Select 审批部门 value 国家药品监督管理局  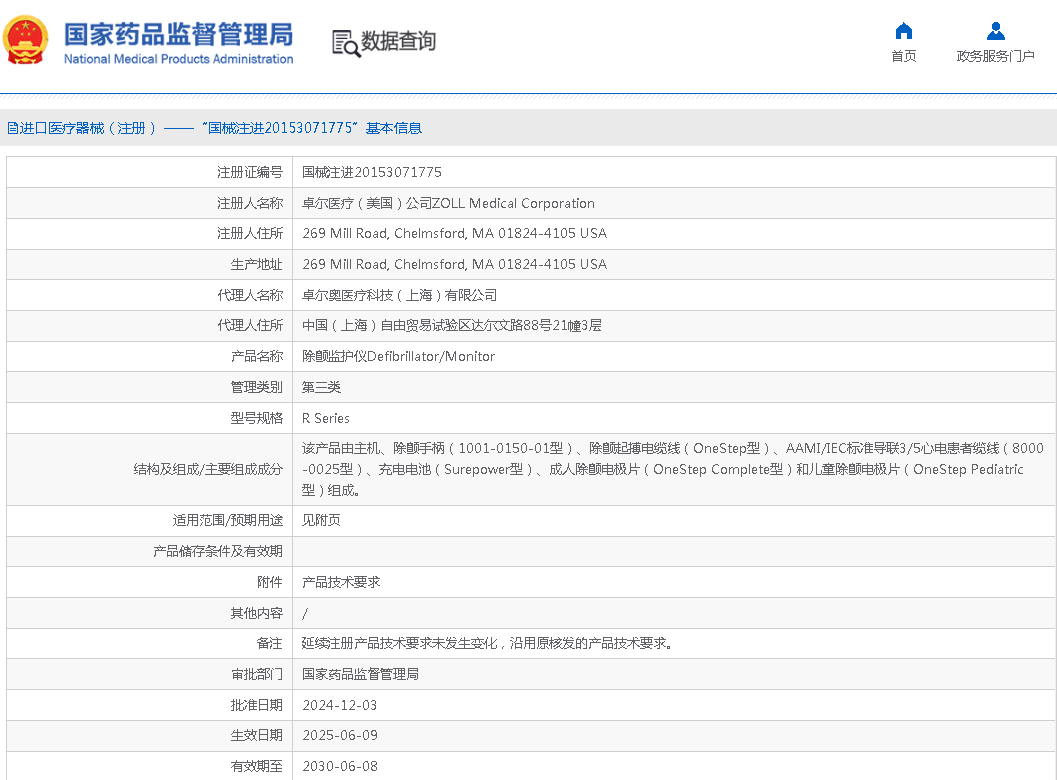360,675
